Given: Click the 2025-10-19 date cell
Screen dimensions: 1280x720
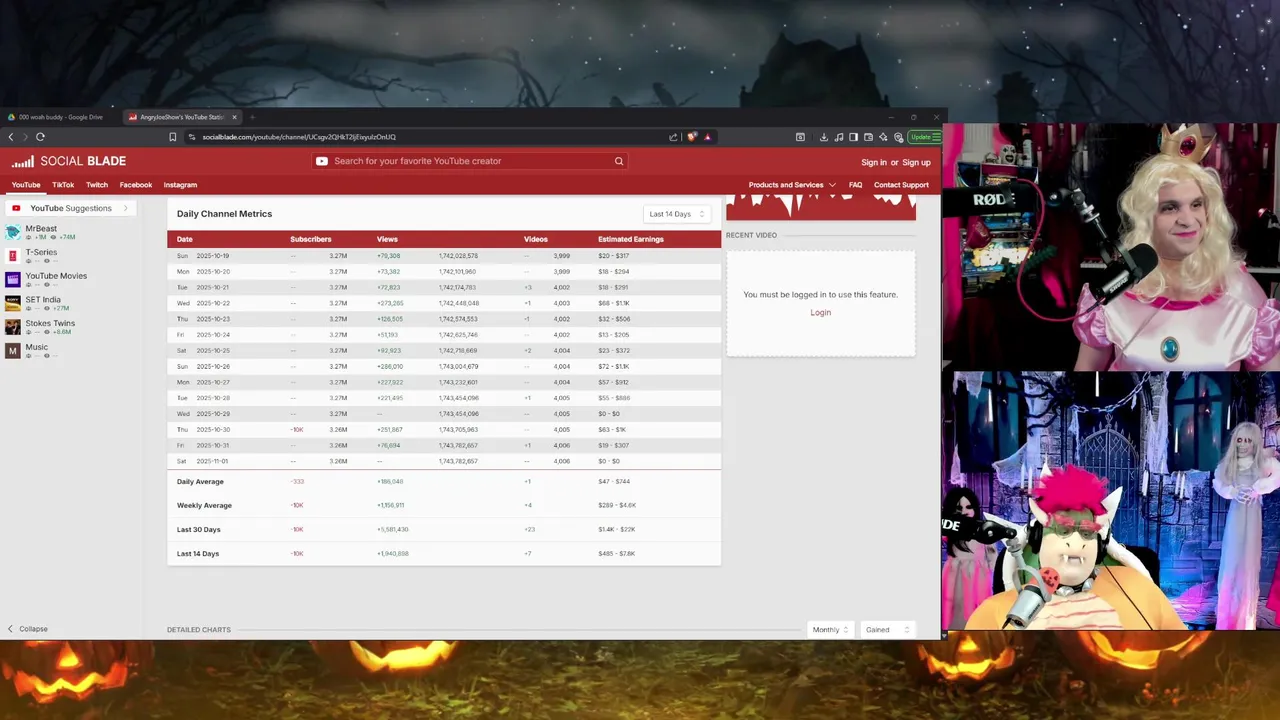Looking at the screenshot, I should coord(213,256).
